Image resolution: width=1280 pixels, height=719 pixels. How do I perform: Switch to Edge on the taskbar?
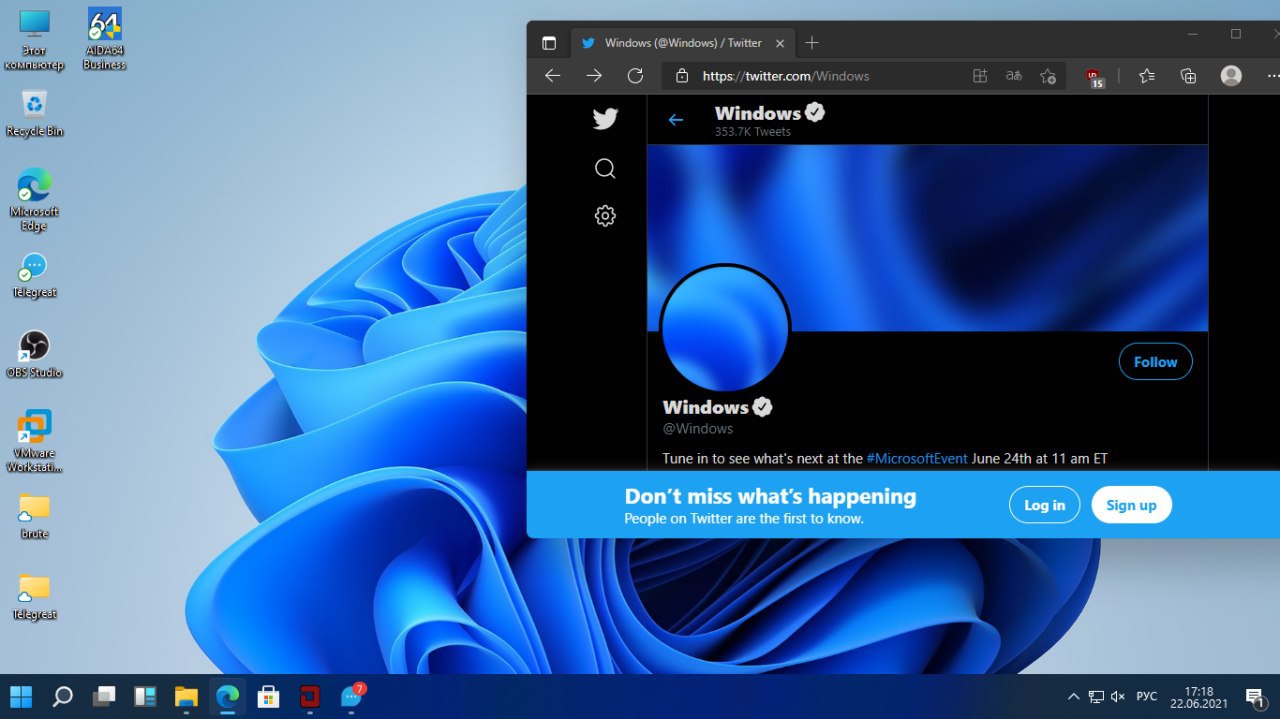click(227, 696)
